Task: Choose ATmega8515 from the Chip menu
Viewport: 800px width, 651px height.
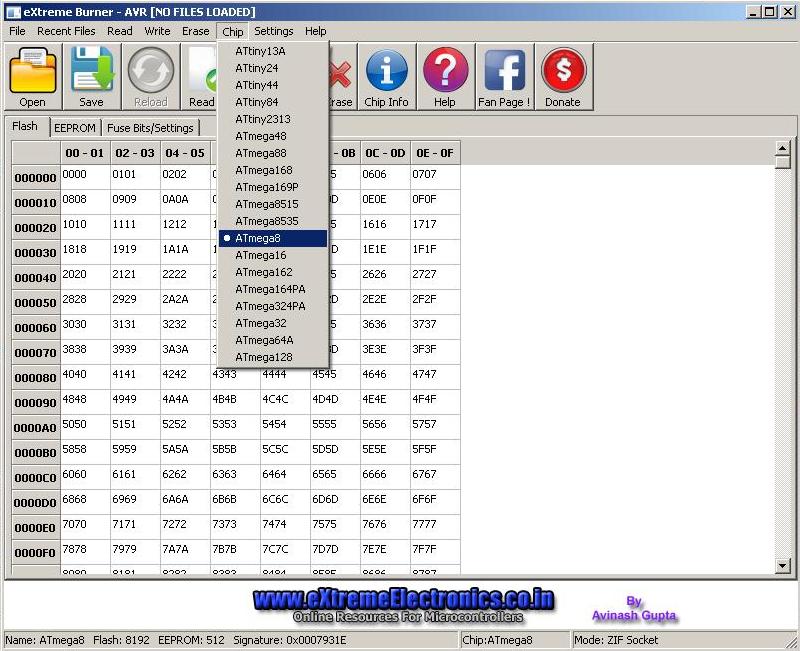Action: pyautogui.click(x=273, y=204)
